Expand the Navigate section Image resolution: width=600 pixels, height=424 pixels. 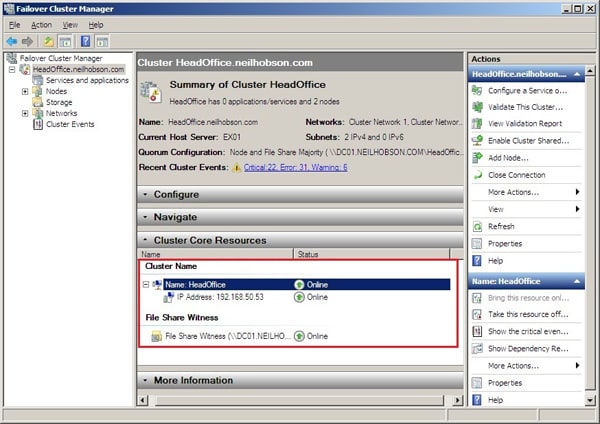(x=145, y=217)
